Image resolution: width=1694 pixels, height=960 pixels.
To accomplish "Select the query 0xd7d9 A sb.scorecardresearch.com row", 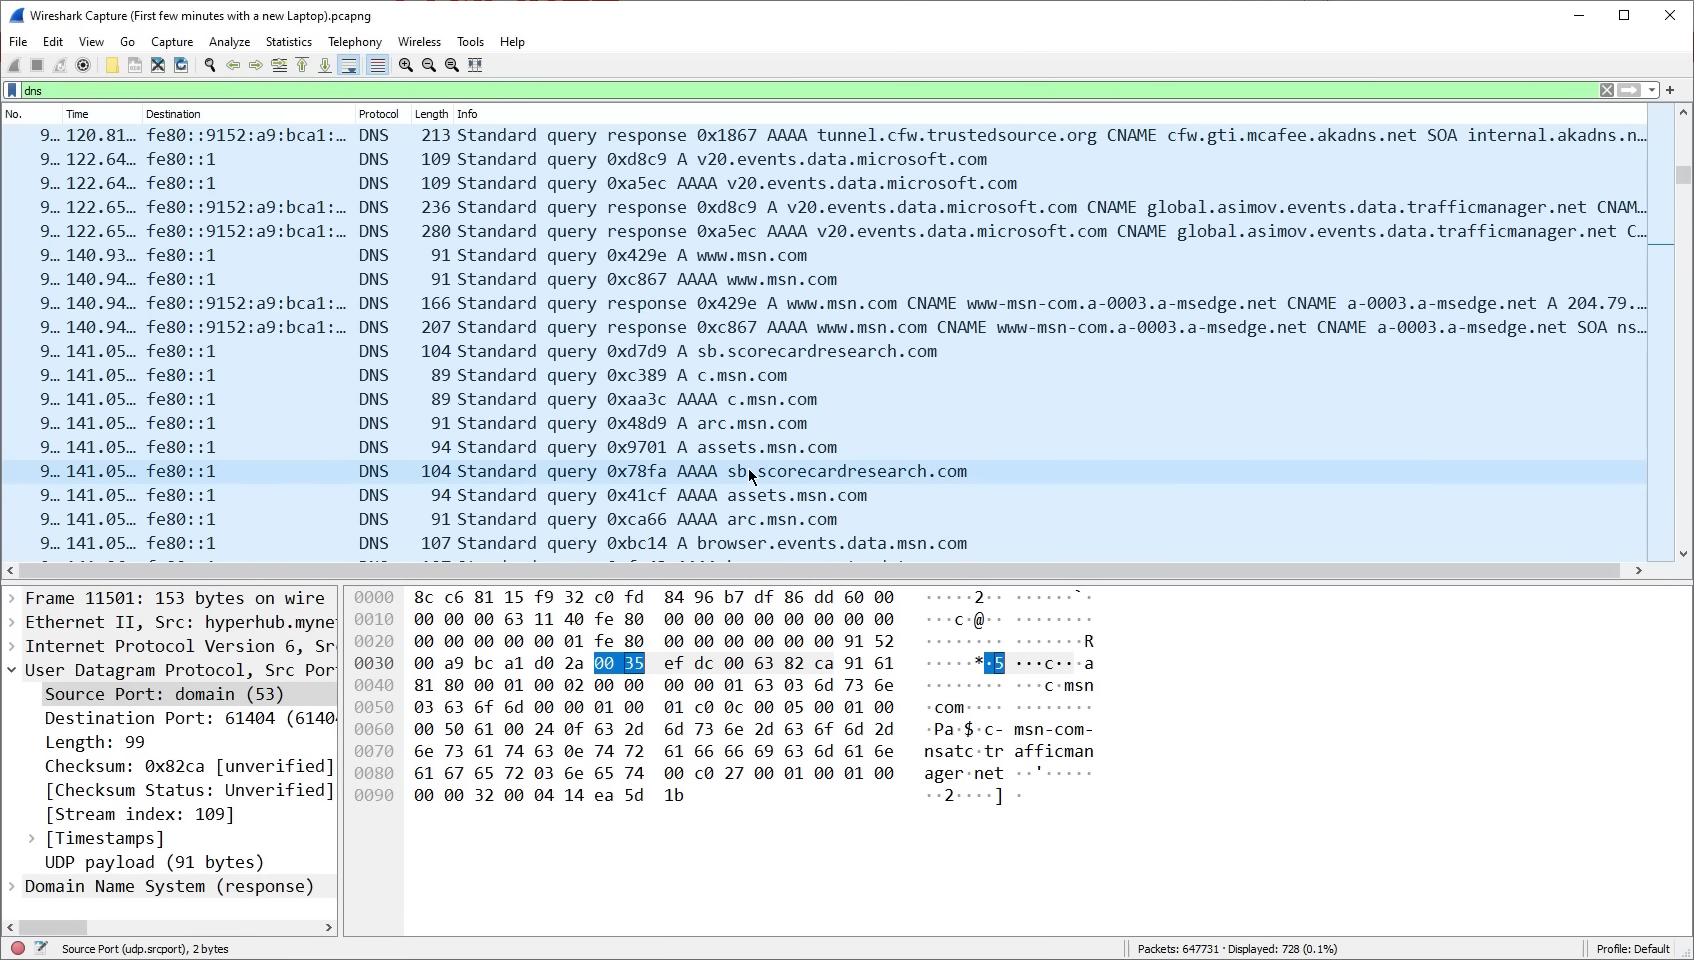I will coord(824,351).
